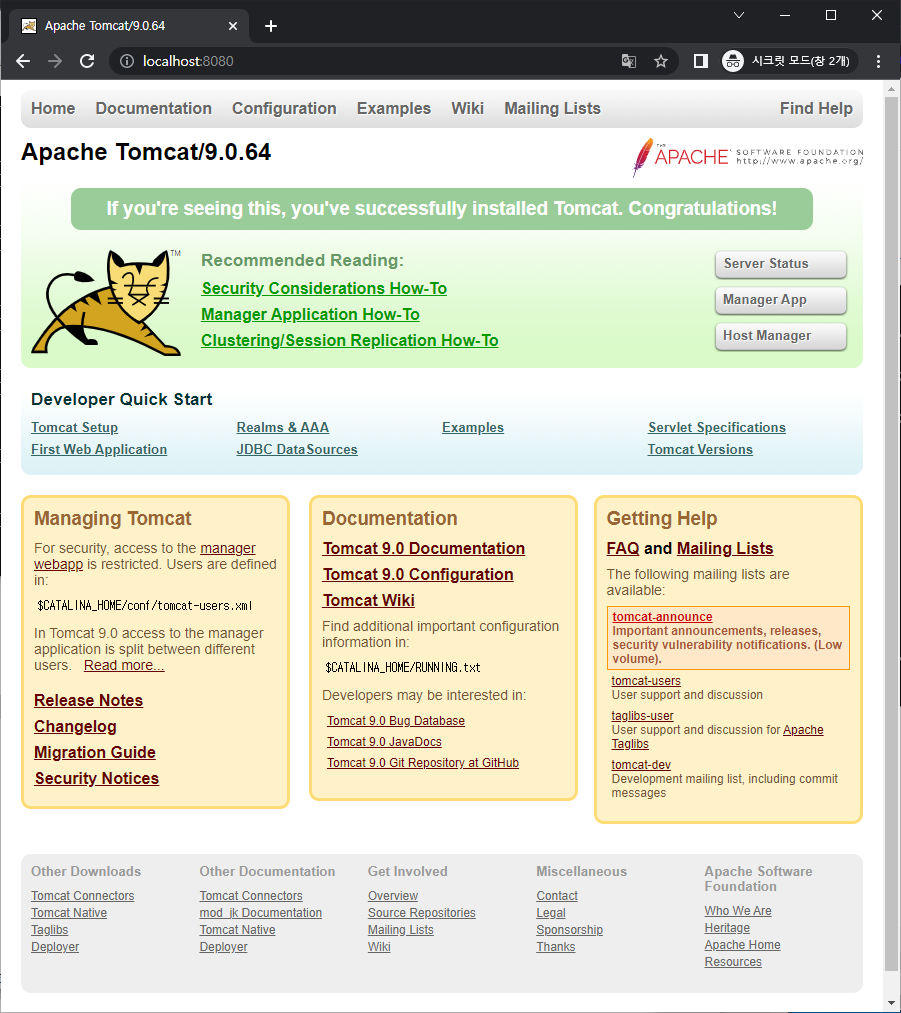Select the Apache Tomcat/9.0.64 tab
This screenshot has width=901, height=1013.
(x=129, y=26)
